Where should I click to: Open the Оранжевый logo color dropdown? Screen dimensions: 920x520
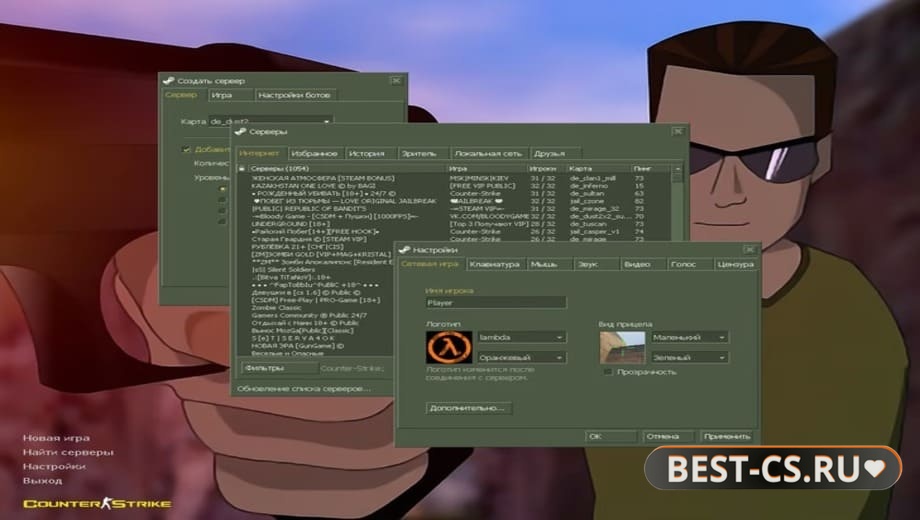pos(522,357)
